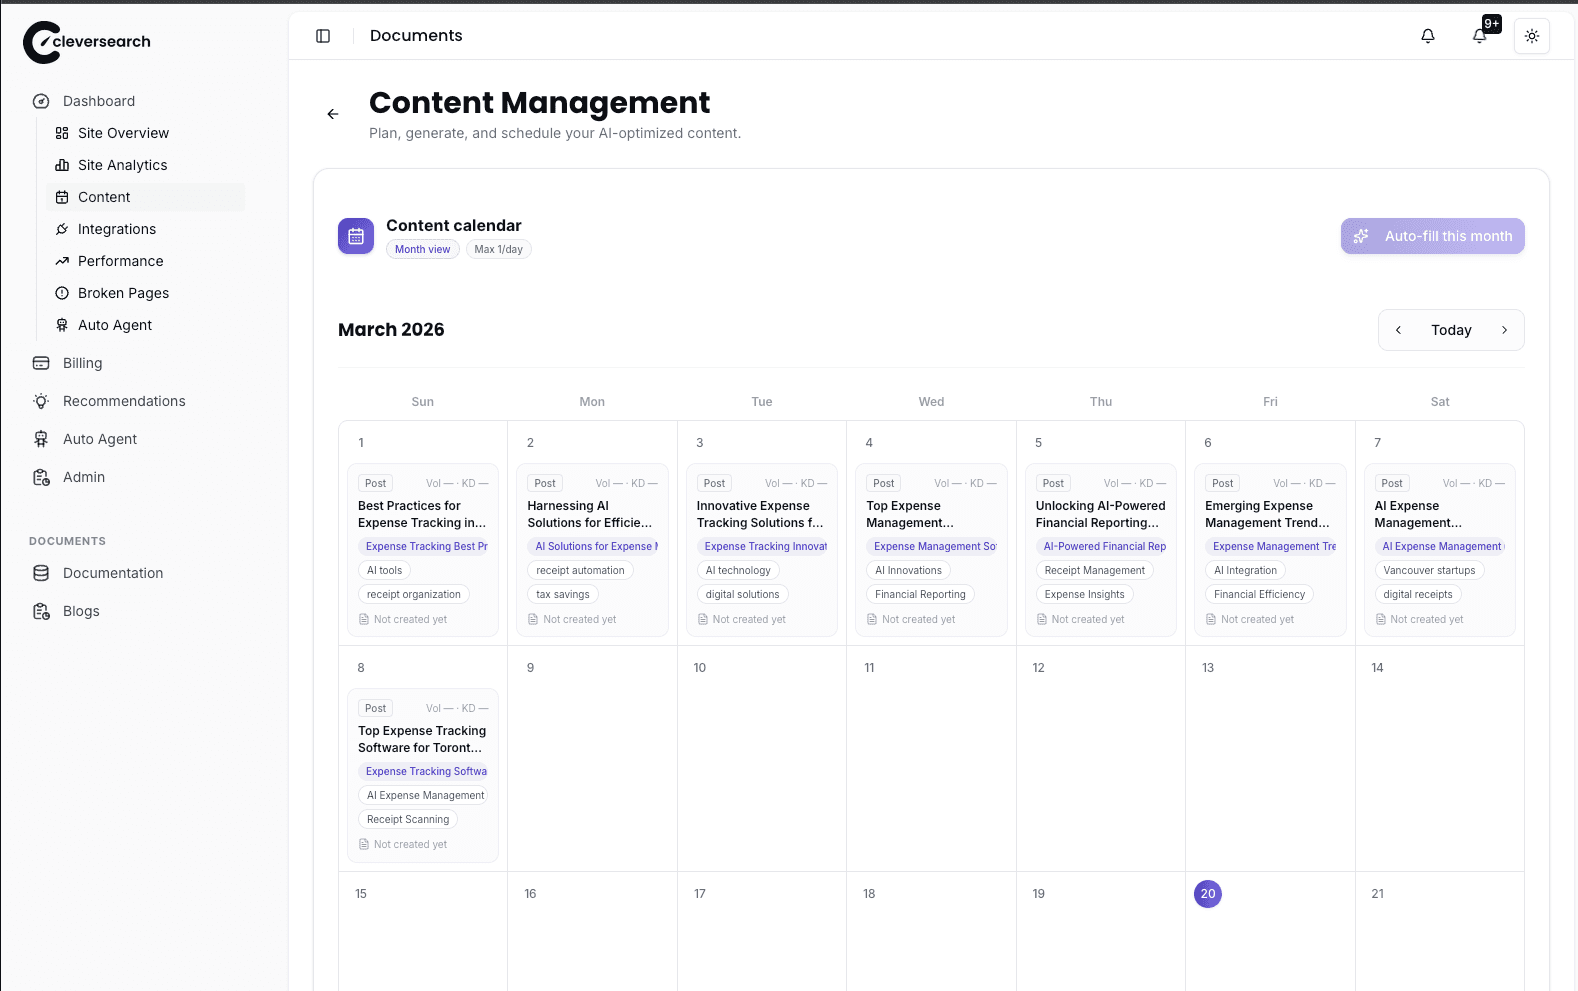1578x991 pixels.
Task: Click the back arrow above Content Management
Action: pyautogui.click(x=333, y=114)
